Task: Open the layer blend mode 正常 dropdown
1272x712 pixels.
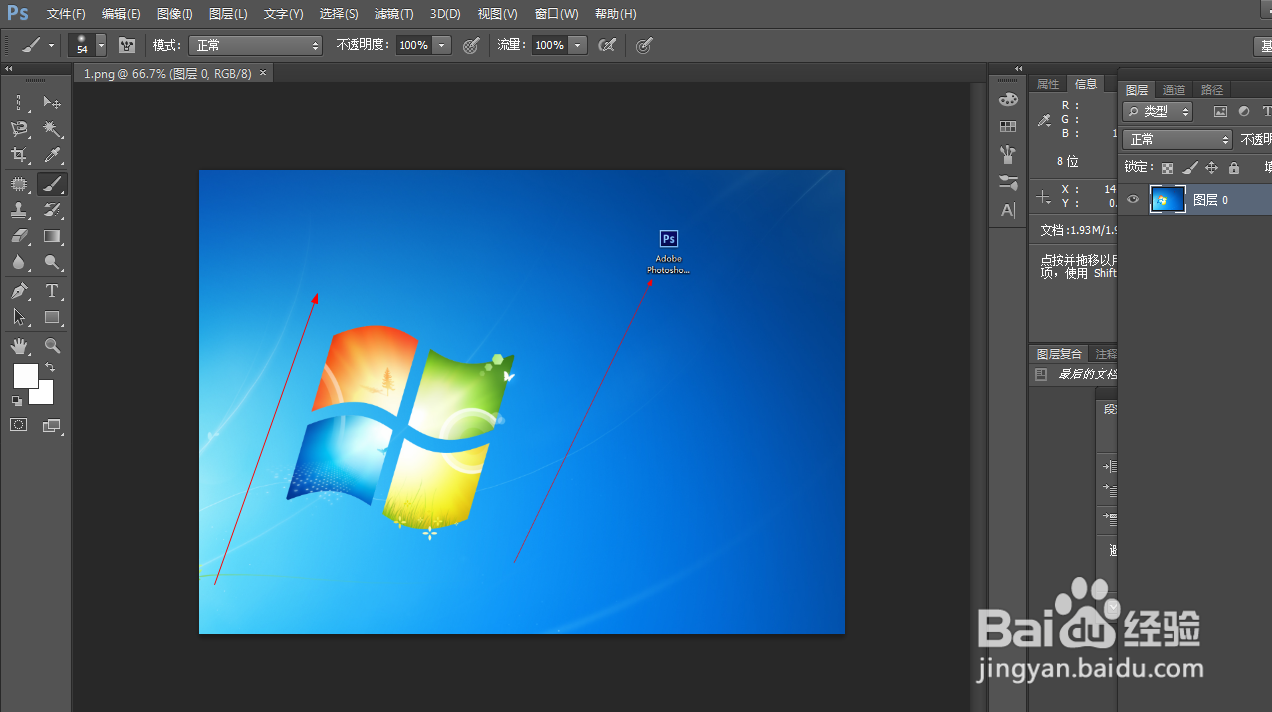Action: click(1178, 140)
